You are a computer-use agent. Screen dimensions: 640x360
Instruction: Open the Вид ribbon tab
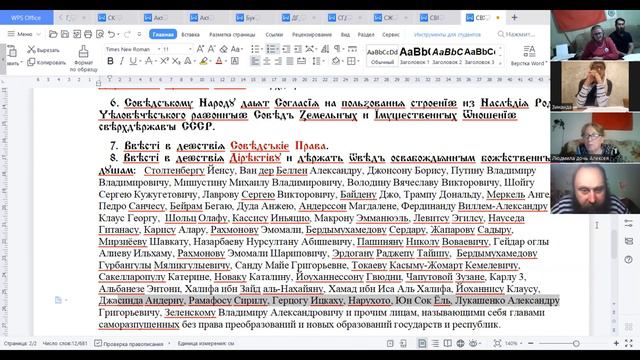pyautogui.click(x=345, y=35)
